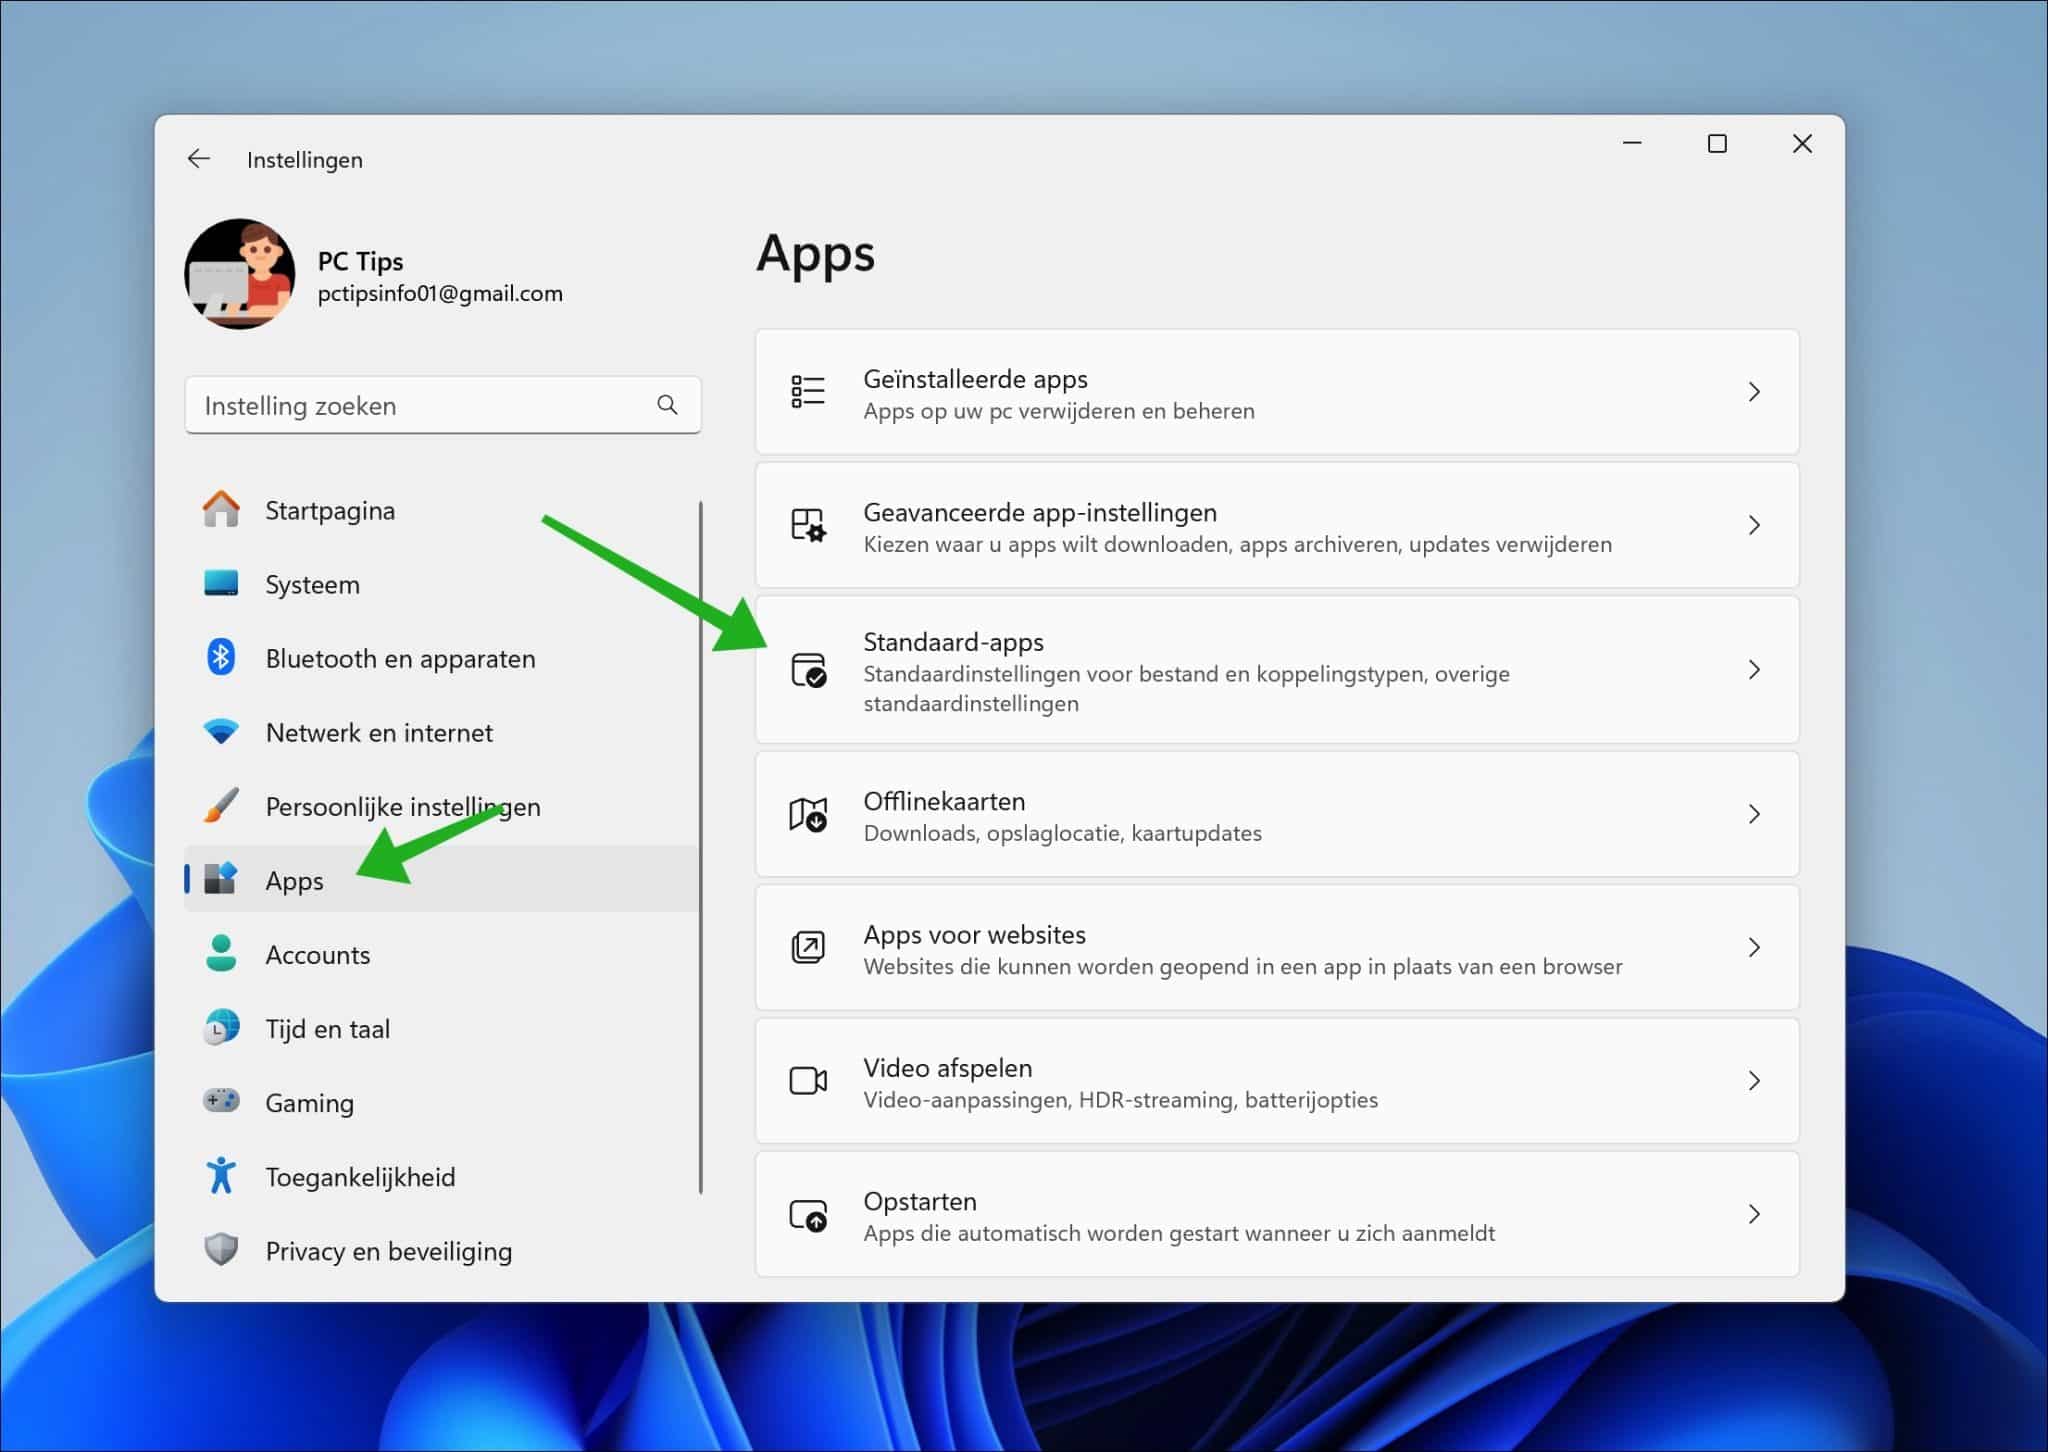Open the Accounts section
Viewport: 2048px width, 1452px height.
(318, 953)
